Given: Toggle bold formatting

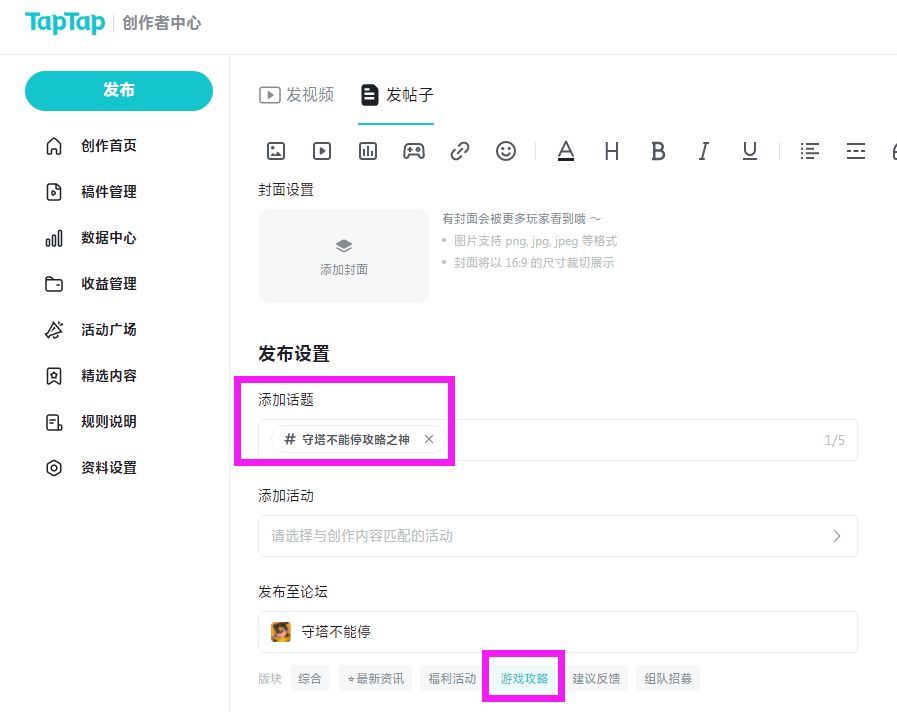Looking at the screenshot, I should [658, 151].
